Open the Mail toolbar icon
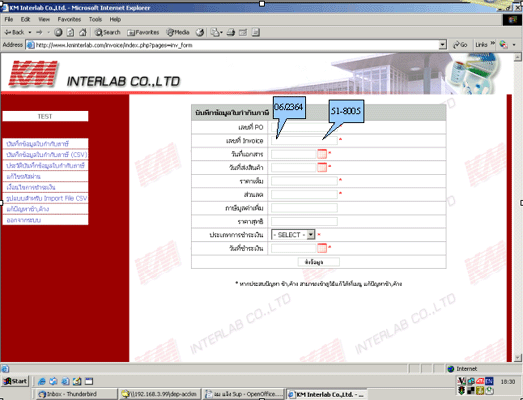Image resolution: width=523 pixels, height=400 pixels. (217, 32)
